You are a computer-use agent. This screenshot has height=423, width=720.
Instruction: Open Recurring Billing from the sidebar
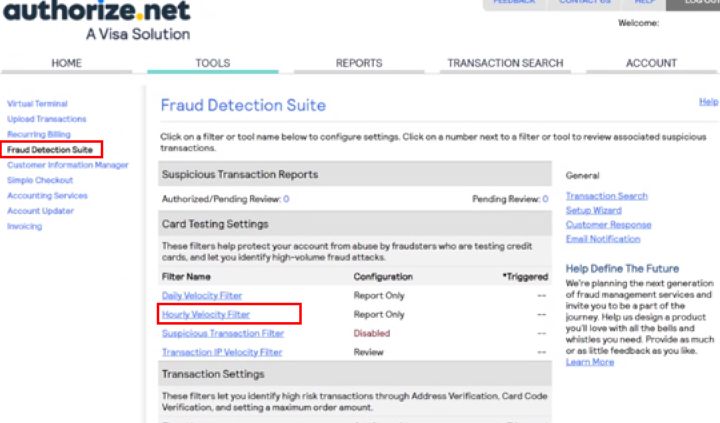coord(39,134)
